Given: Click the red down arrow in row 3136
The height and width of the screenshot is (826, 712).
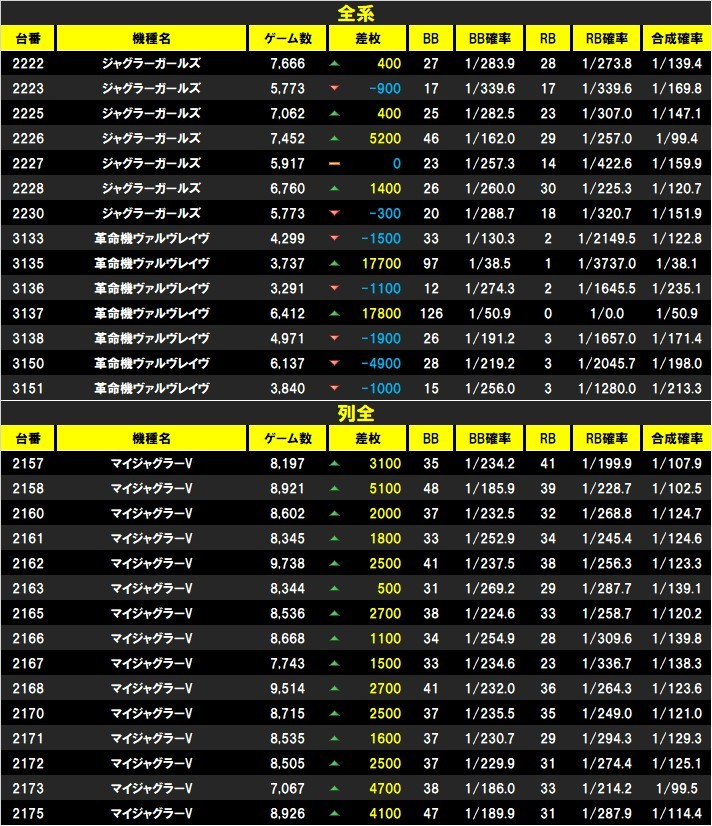Looking at the screenshot, I should pos(334,289).
